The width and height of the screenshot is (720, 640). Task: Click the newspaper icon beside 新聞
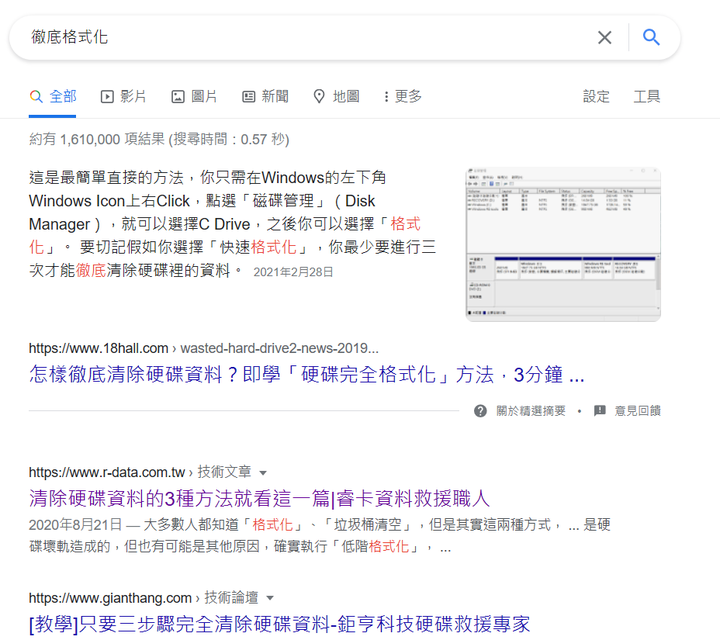(248, 96)
